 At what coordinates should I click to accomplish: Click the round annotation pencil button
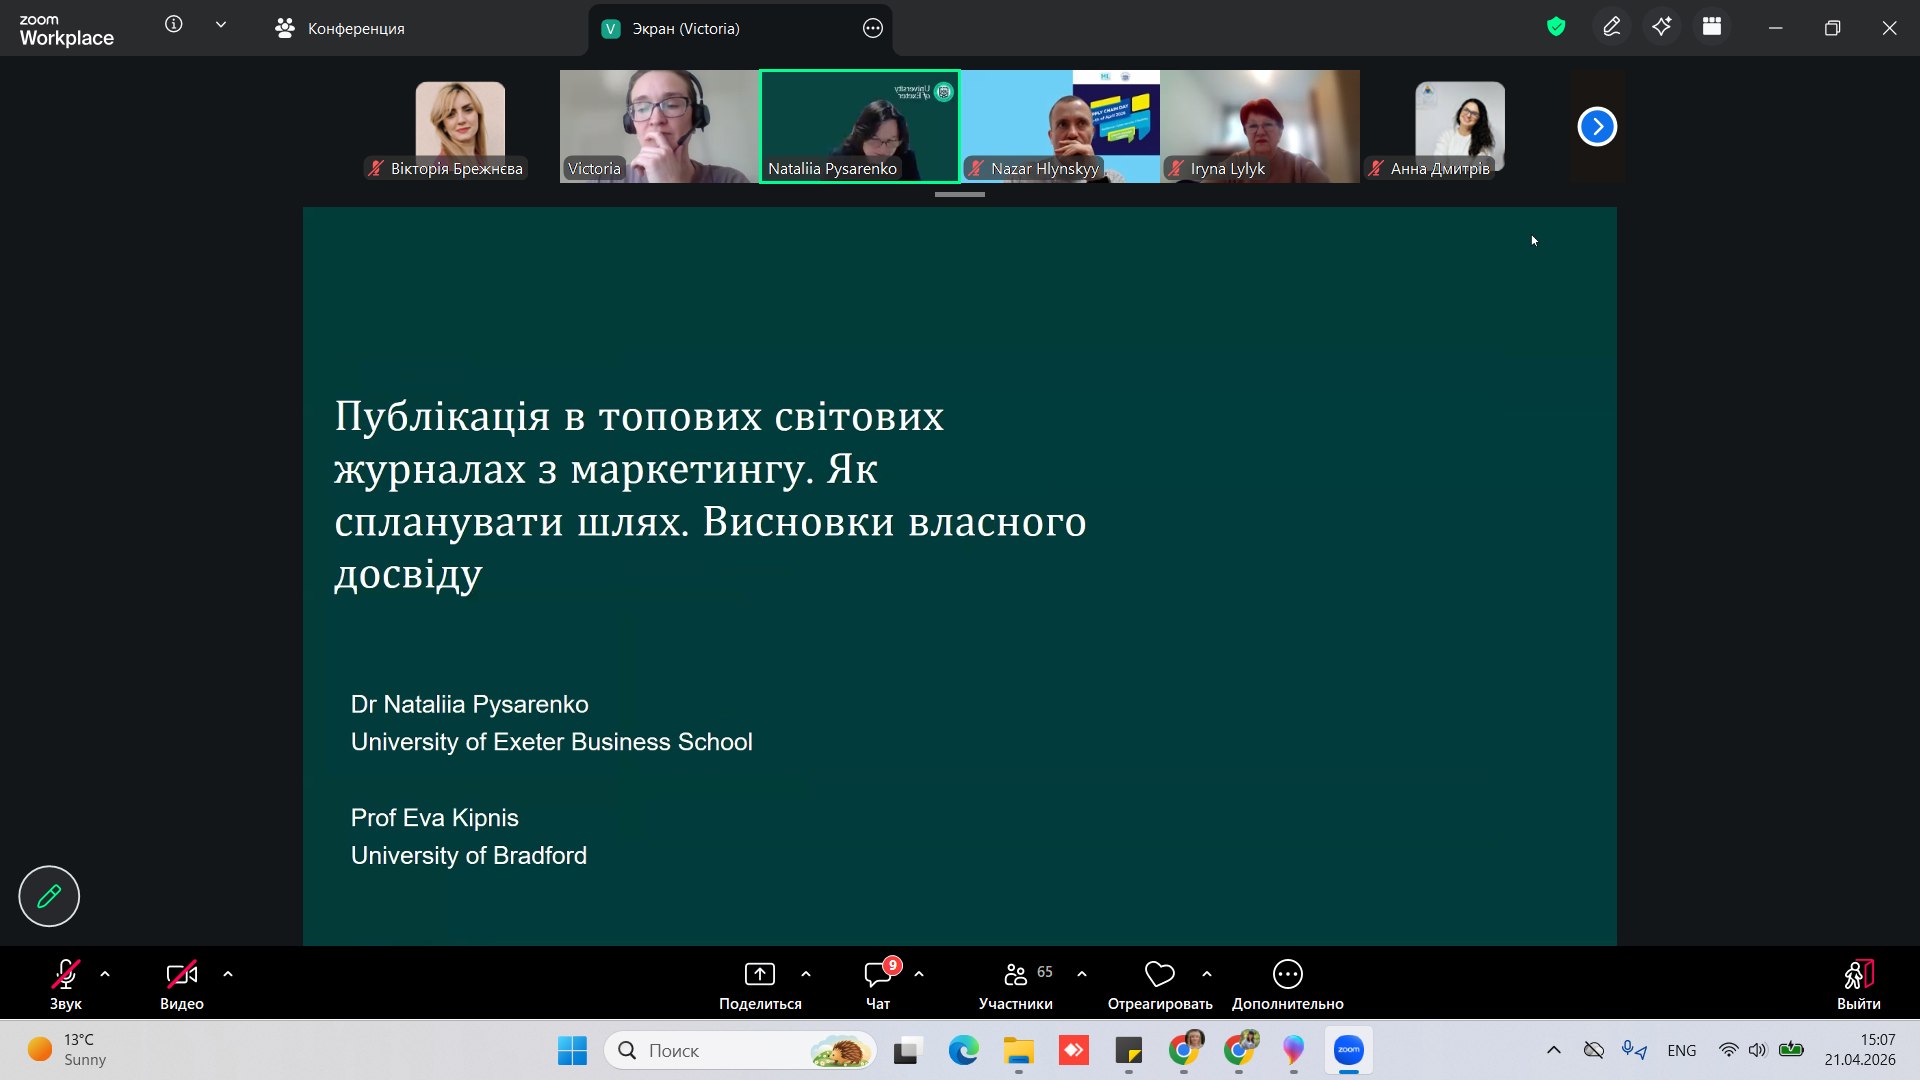pyautogui.click(x=49, y=896)
